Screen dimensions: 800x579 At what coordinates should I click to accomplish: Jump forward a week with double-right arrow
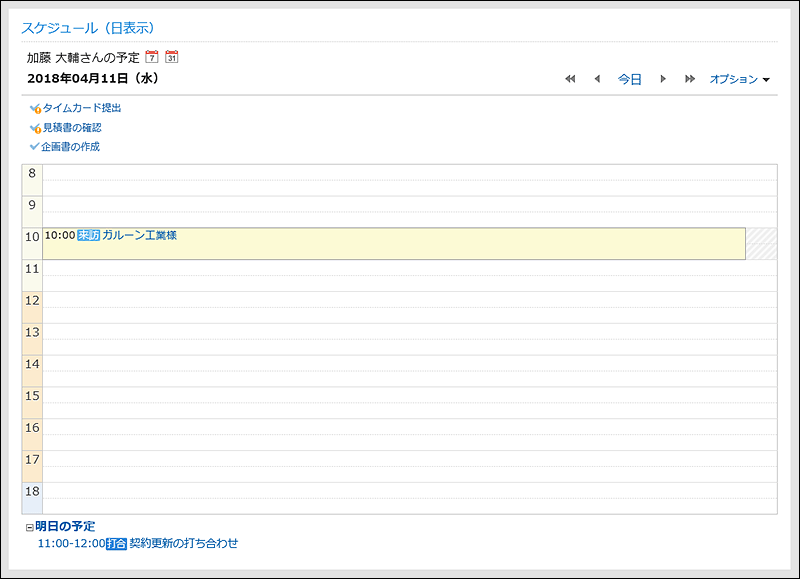coord(690,79)
